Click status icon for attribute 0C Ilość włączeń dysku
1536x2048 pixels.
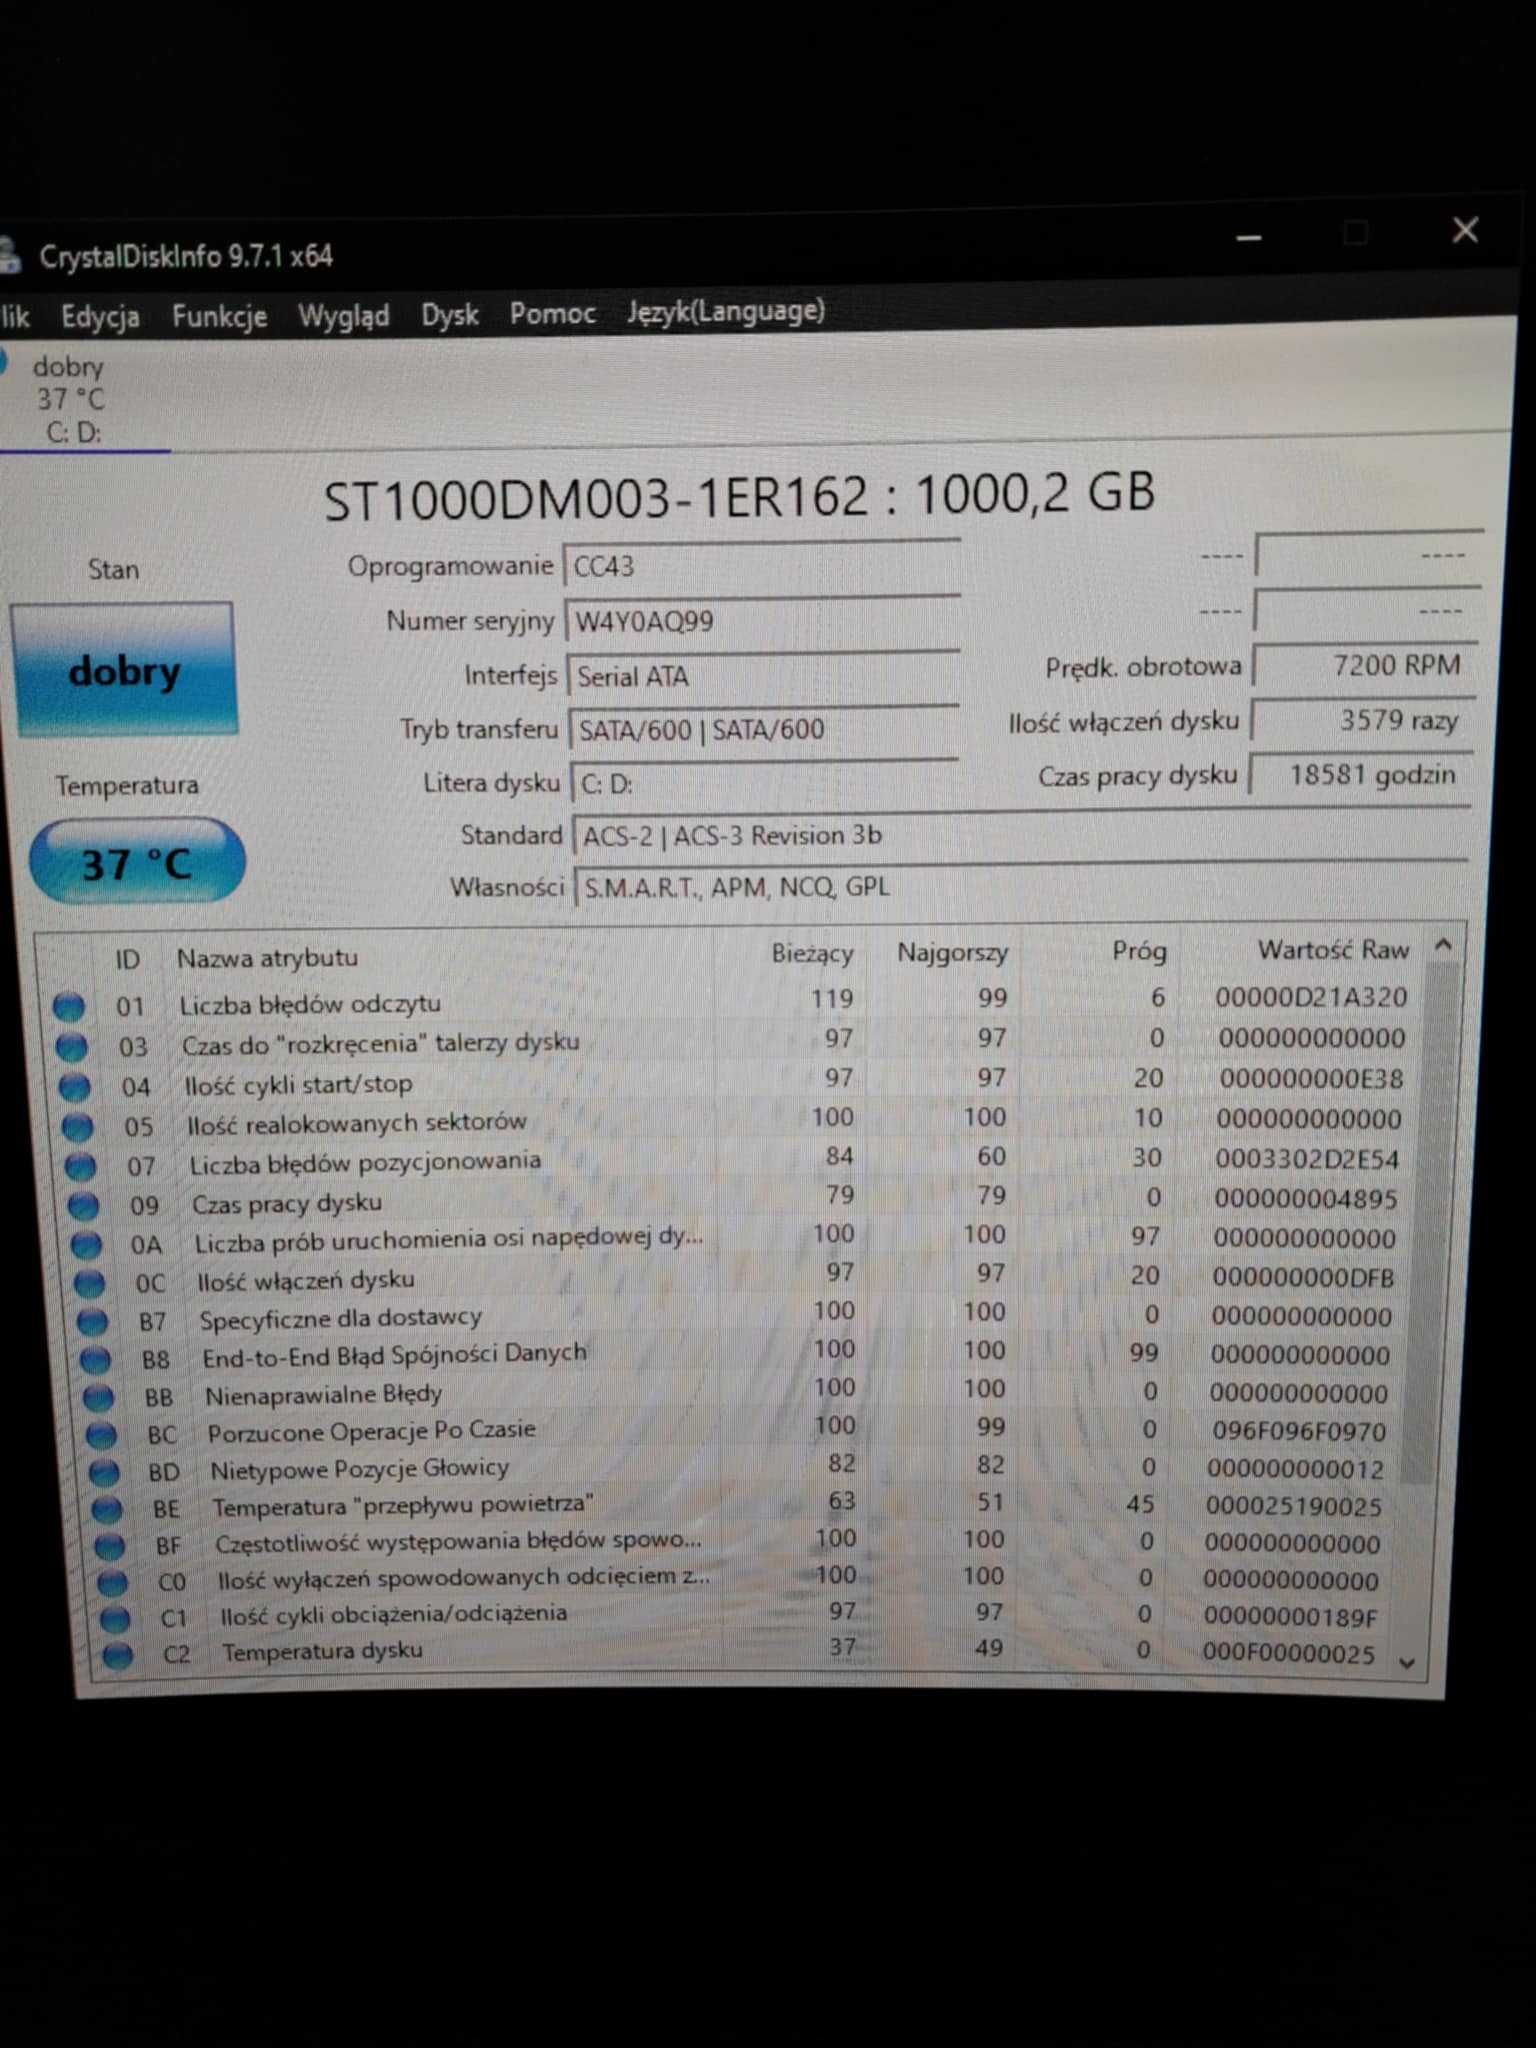click(90, 1283)
